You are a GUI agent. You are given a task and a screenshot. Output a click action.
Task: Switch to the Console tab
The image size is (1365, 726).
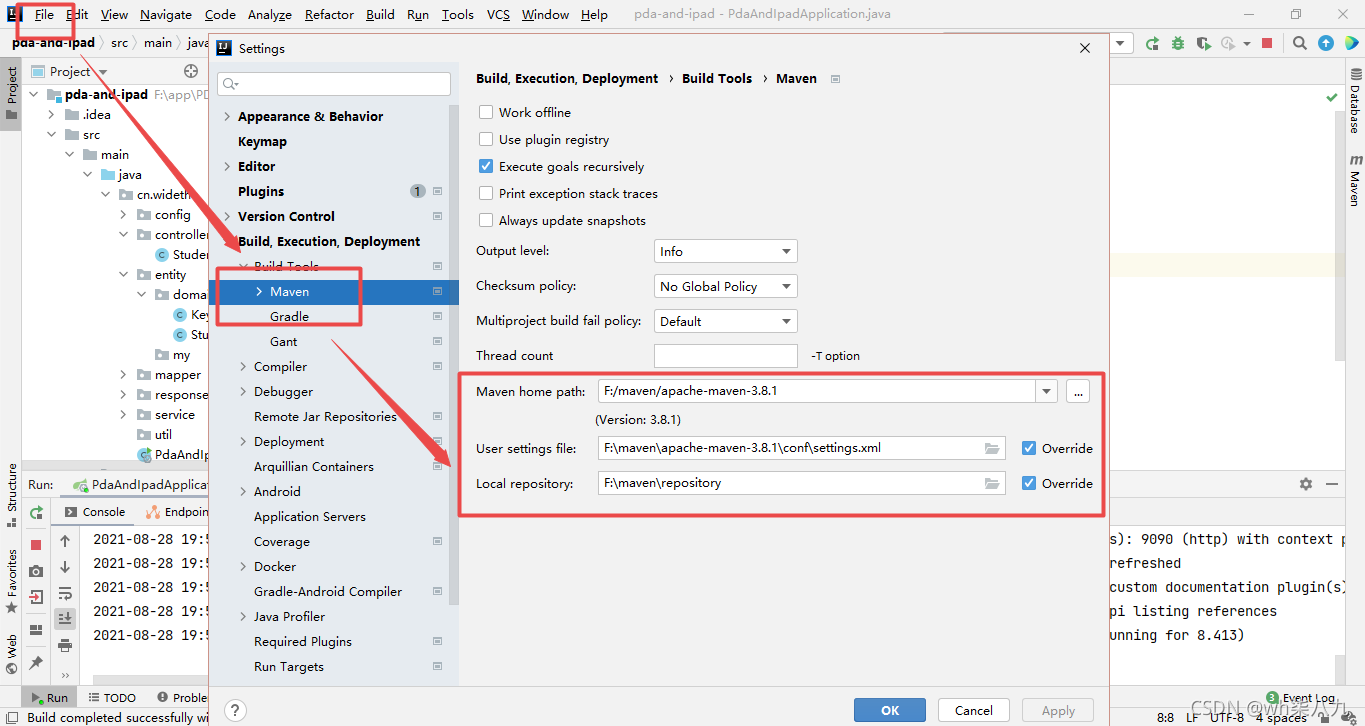click(x=95, y=512)
